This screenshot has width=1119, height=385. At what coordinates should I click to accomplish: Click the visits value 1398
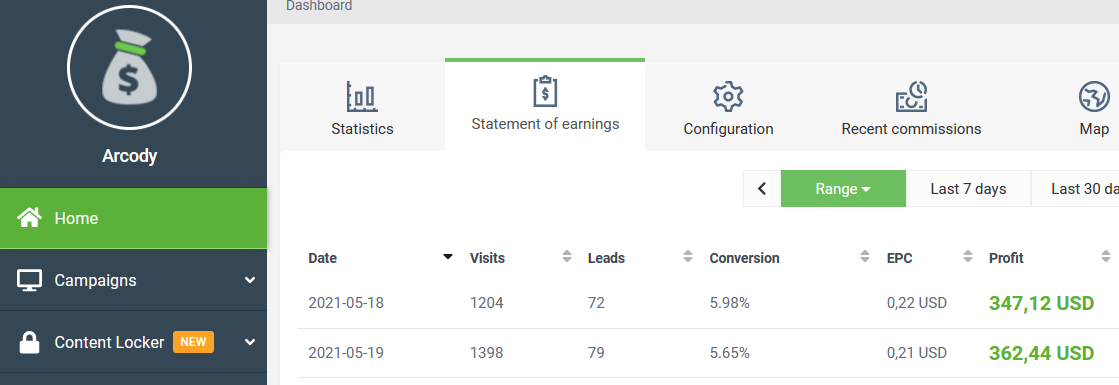coord(487,353)
